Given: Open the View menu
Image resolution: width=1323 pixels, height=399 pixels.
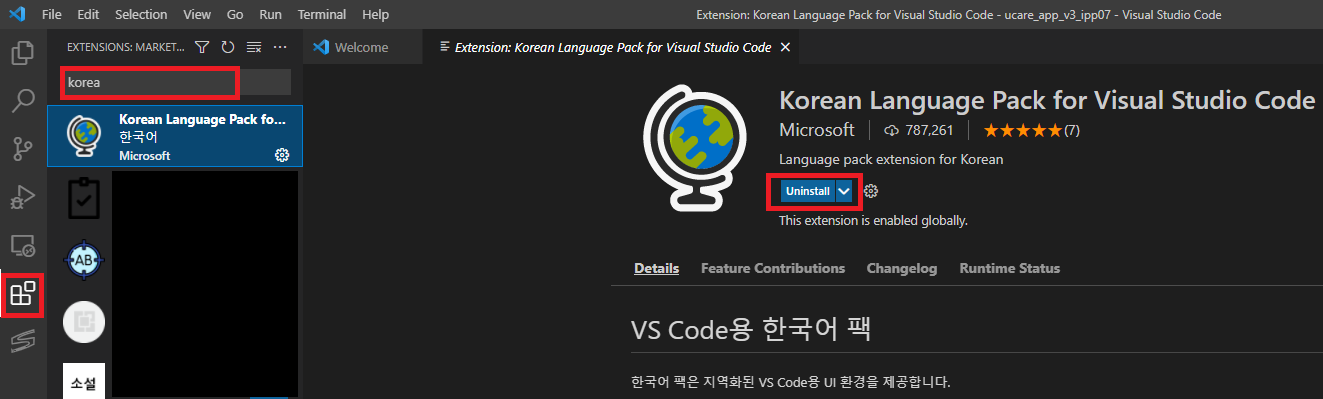Looking at the screenshot, I should pyautogui.click(x=197, y=15).
